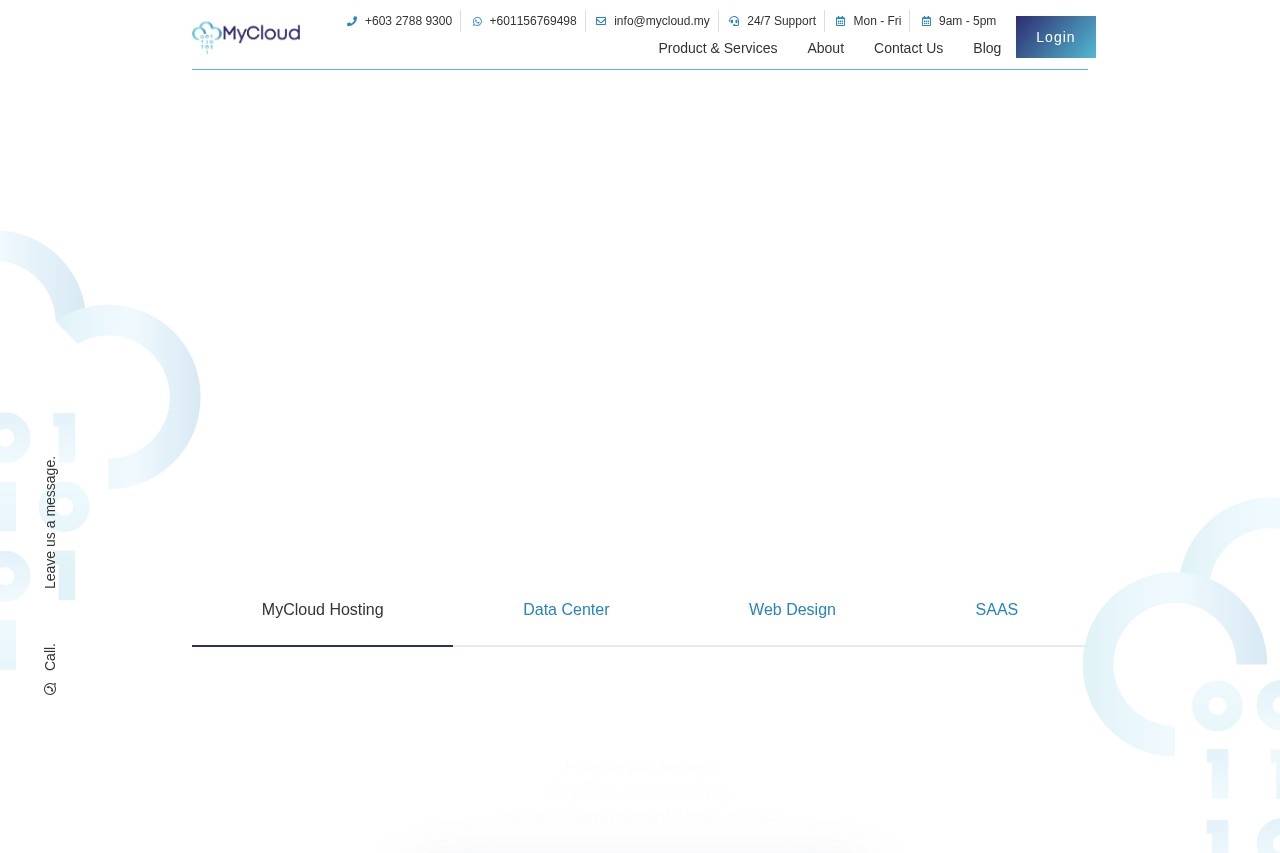Image resolution: width=1280 pixels, height=853 pixels.
Task: Click the phone icon beside +603 2788 9300
Action: 352,21
